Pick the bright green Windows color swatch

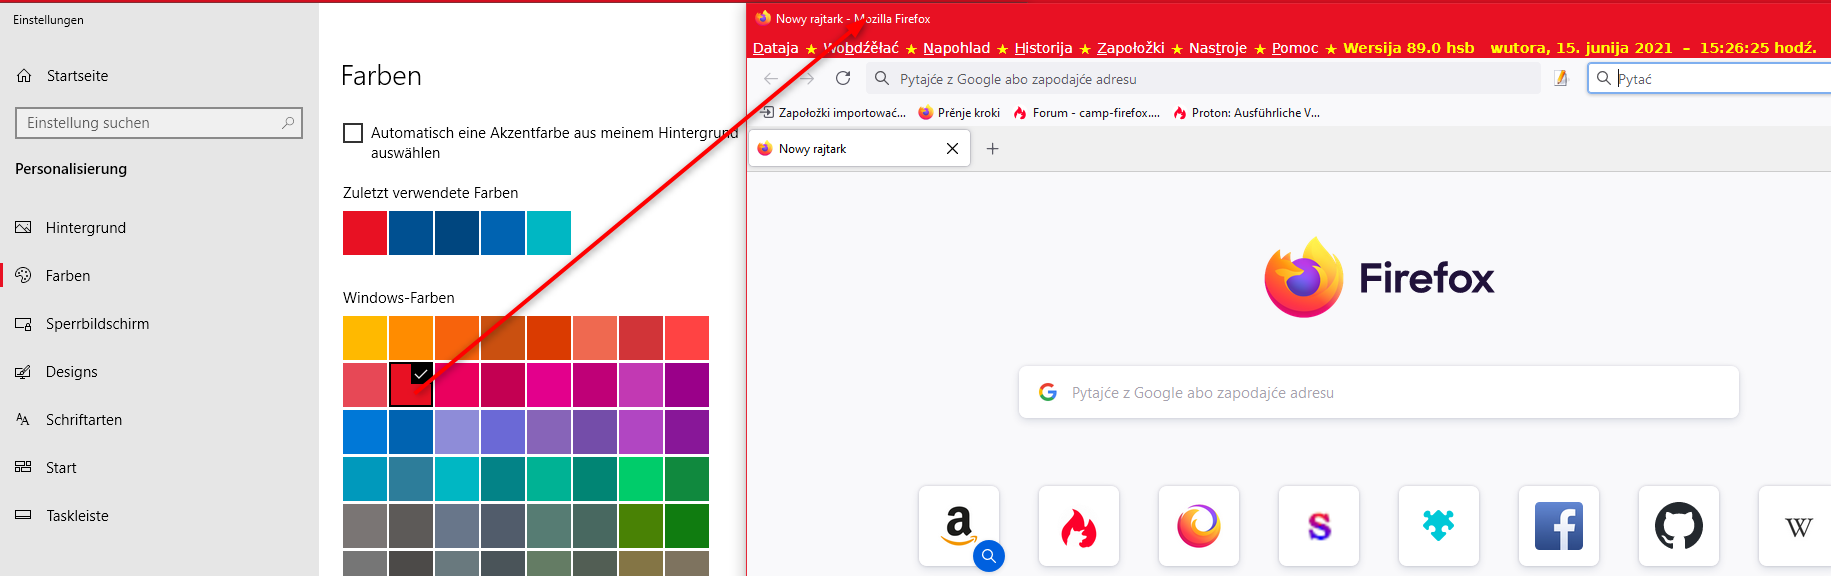641,479
